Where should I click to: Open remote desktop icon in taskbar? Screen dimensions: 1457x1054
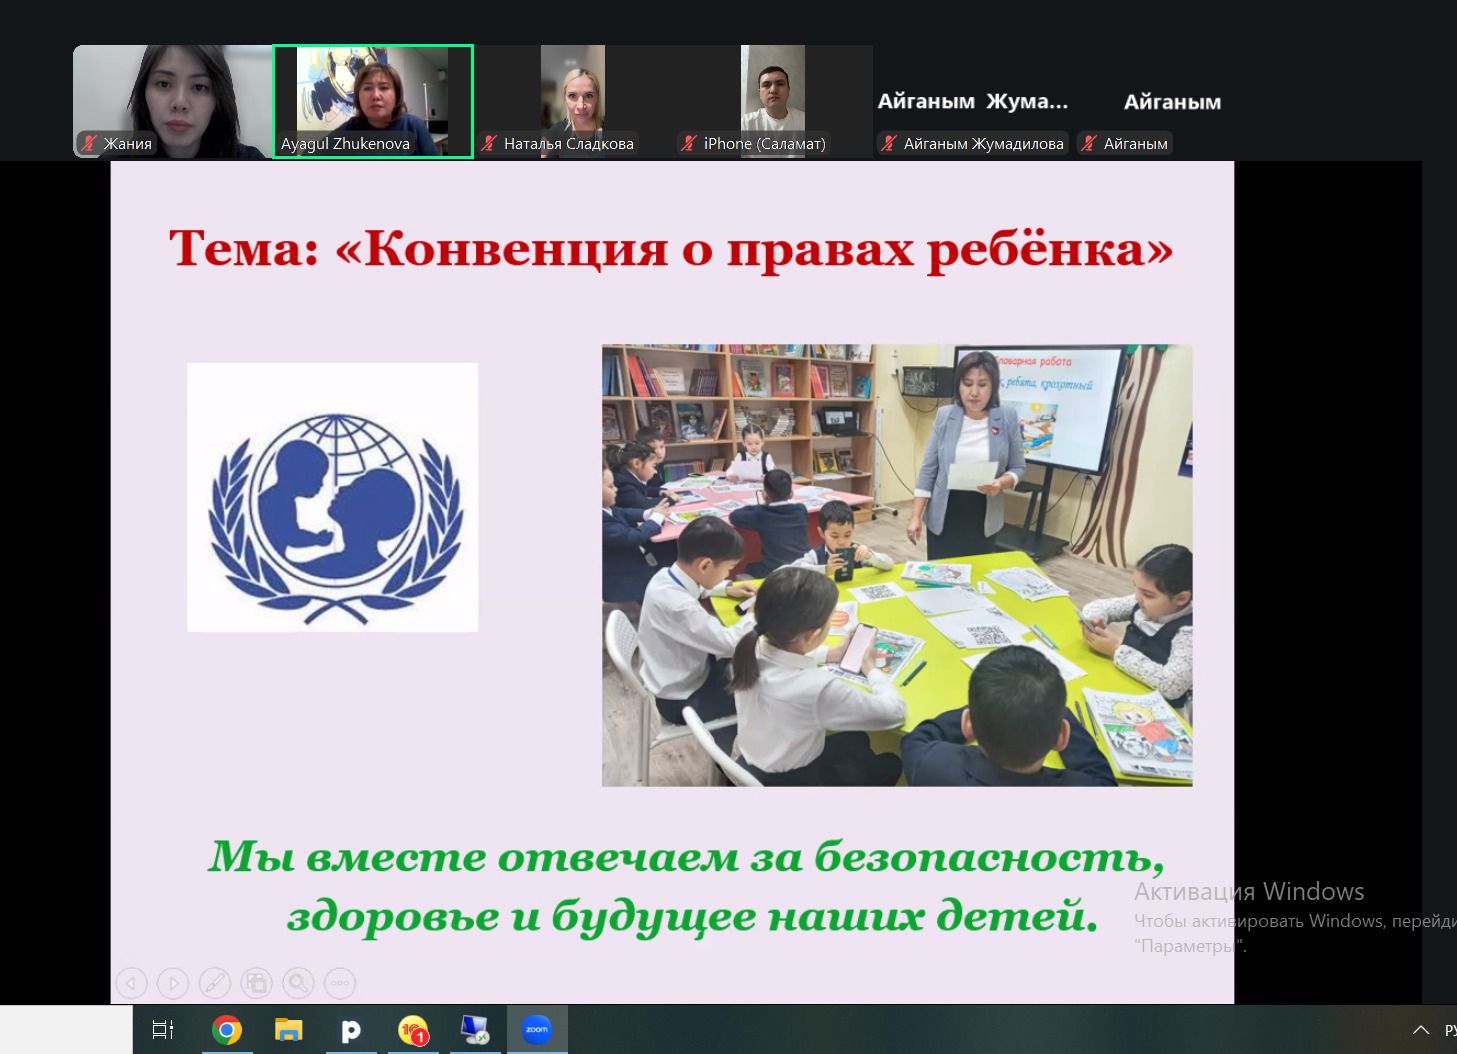click(x=475, y=1030)
